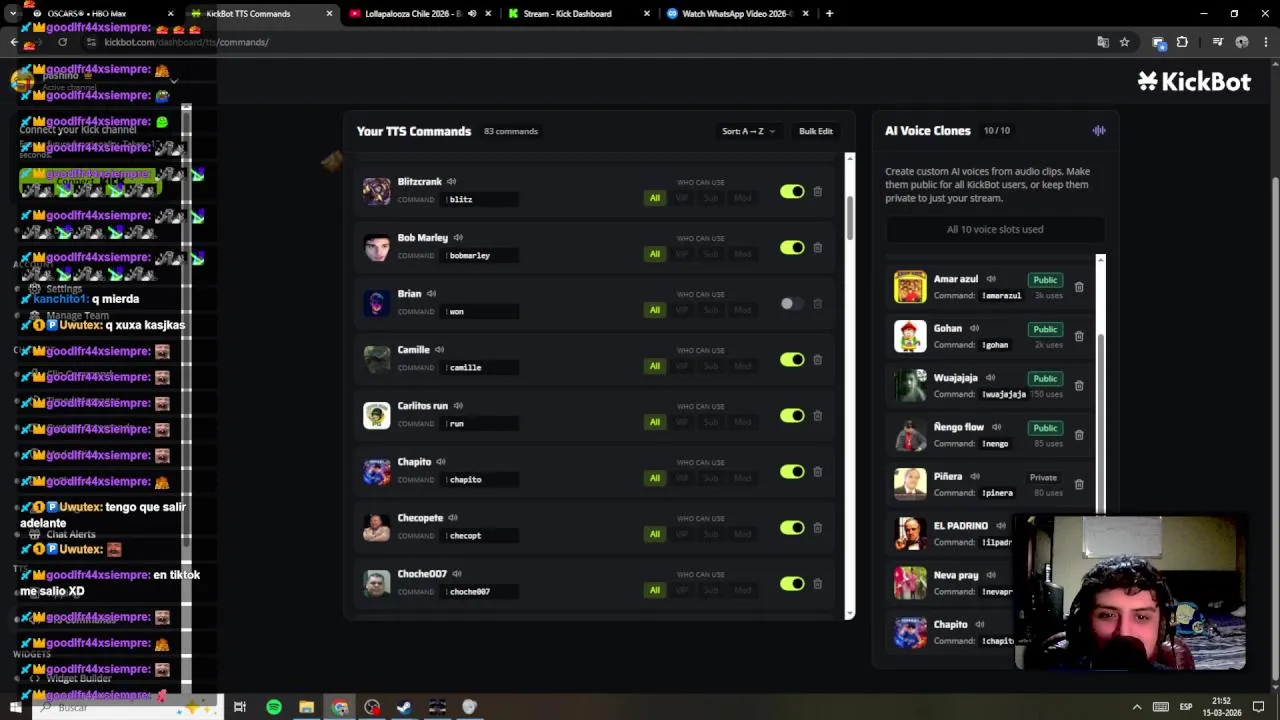Disable the Chapito command toggle
This screenshot has height=720, width=1280.
(792, 471)
